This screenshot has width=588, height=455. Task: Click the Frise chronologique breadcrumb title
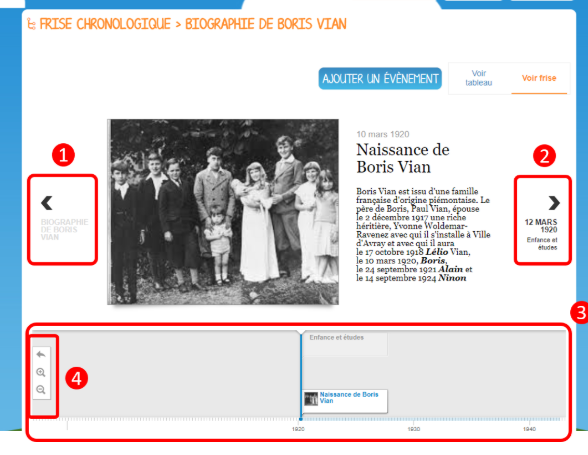(105, 24)
